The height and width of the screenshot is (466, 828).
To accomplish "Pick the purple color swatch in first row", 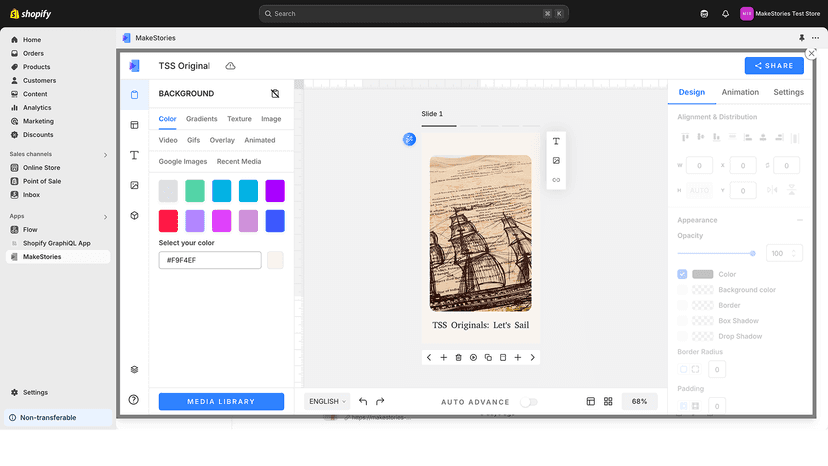I will click(x=275, y=191).
